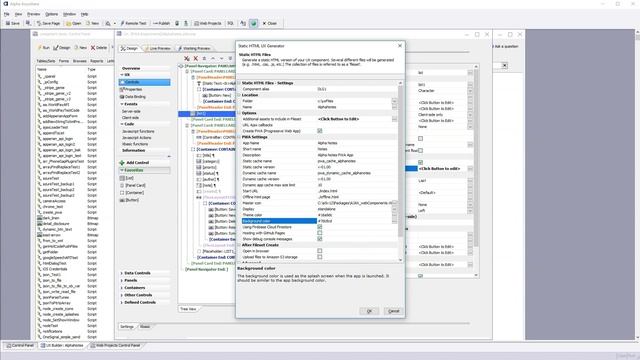This screenshot has height=360, width=640.
Task: Click the SQL toolbar button
Action: [x=231, y=23]
